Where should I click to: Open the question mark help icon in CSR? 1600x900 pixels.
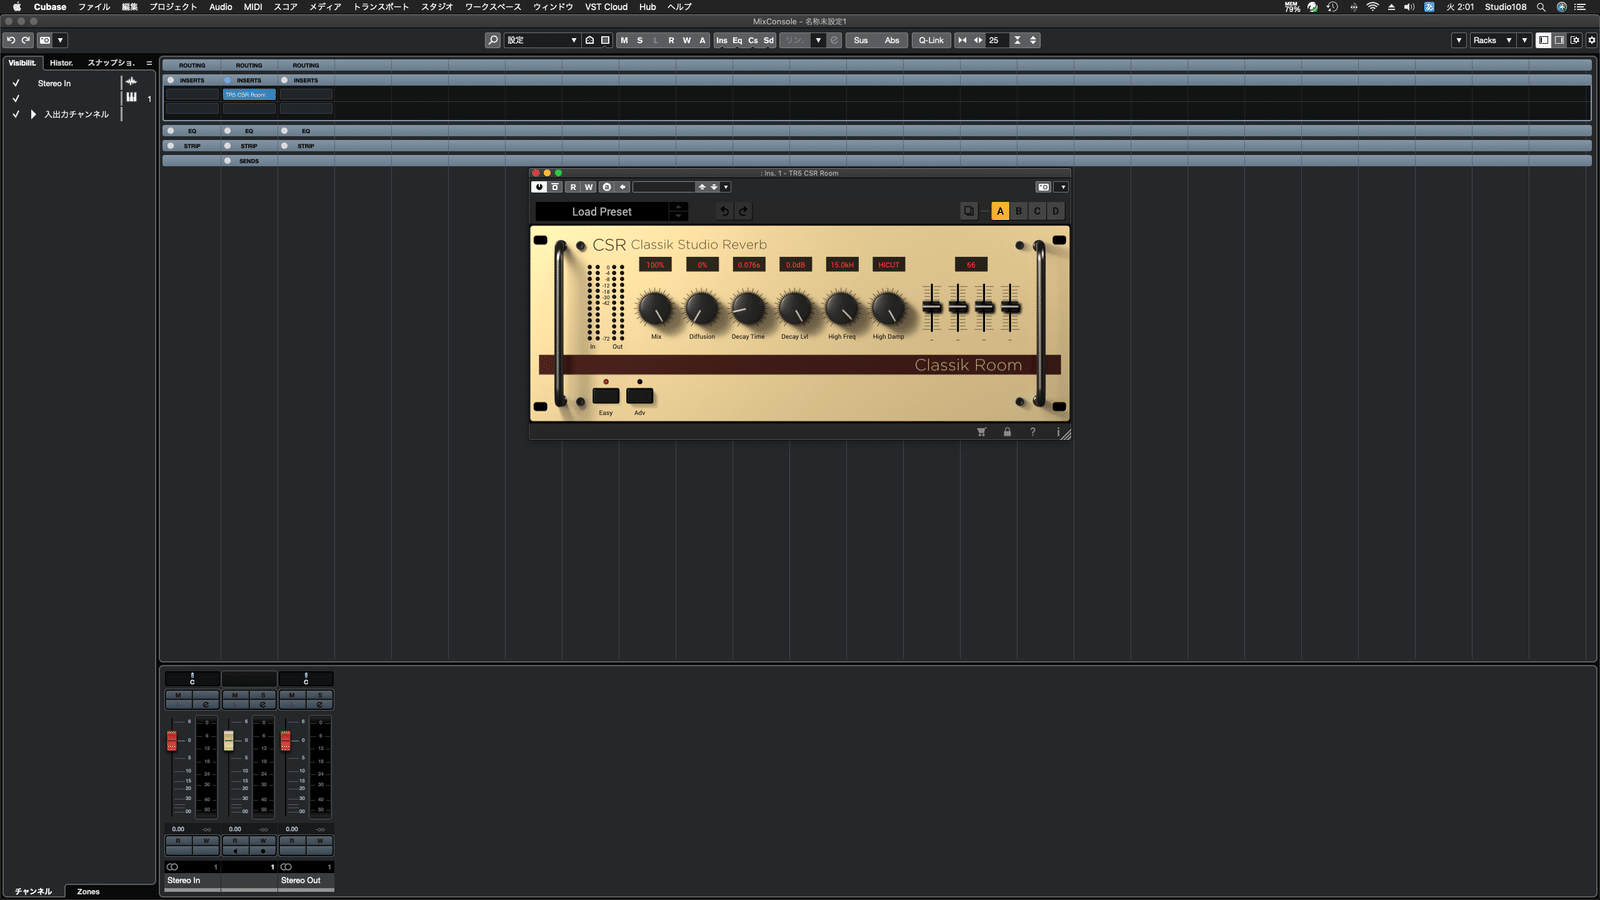(x=1033, y=432)
